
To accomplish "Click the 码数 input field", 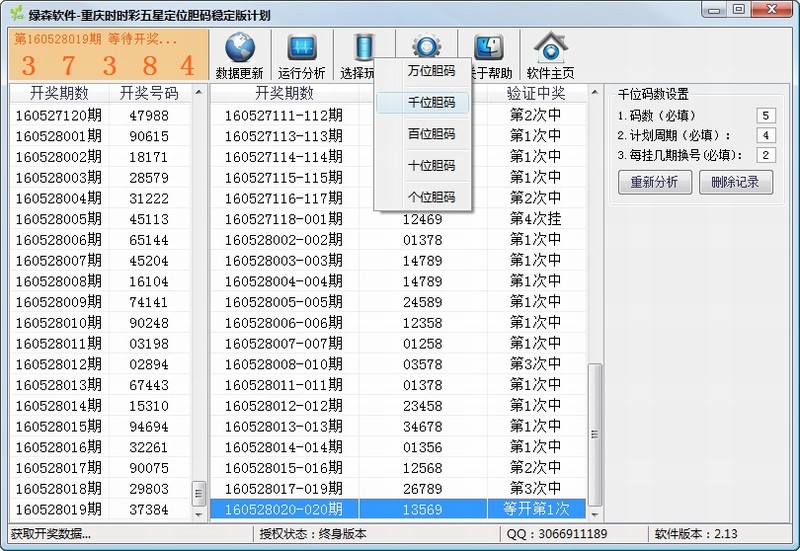I will tap(766, 116).
